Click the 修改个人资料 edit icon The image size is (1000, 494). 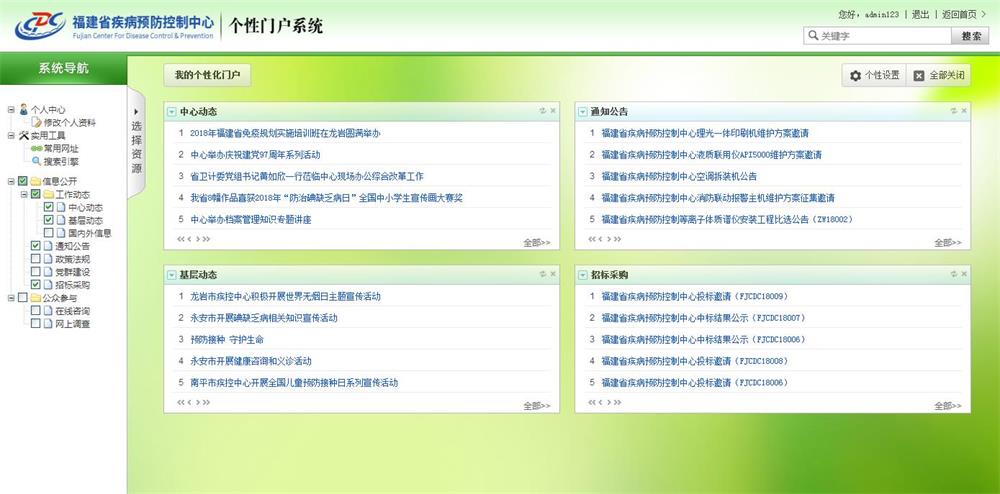[x=36, y=122]
